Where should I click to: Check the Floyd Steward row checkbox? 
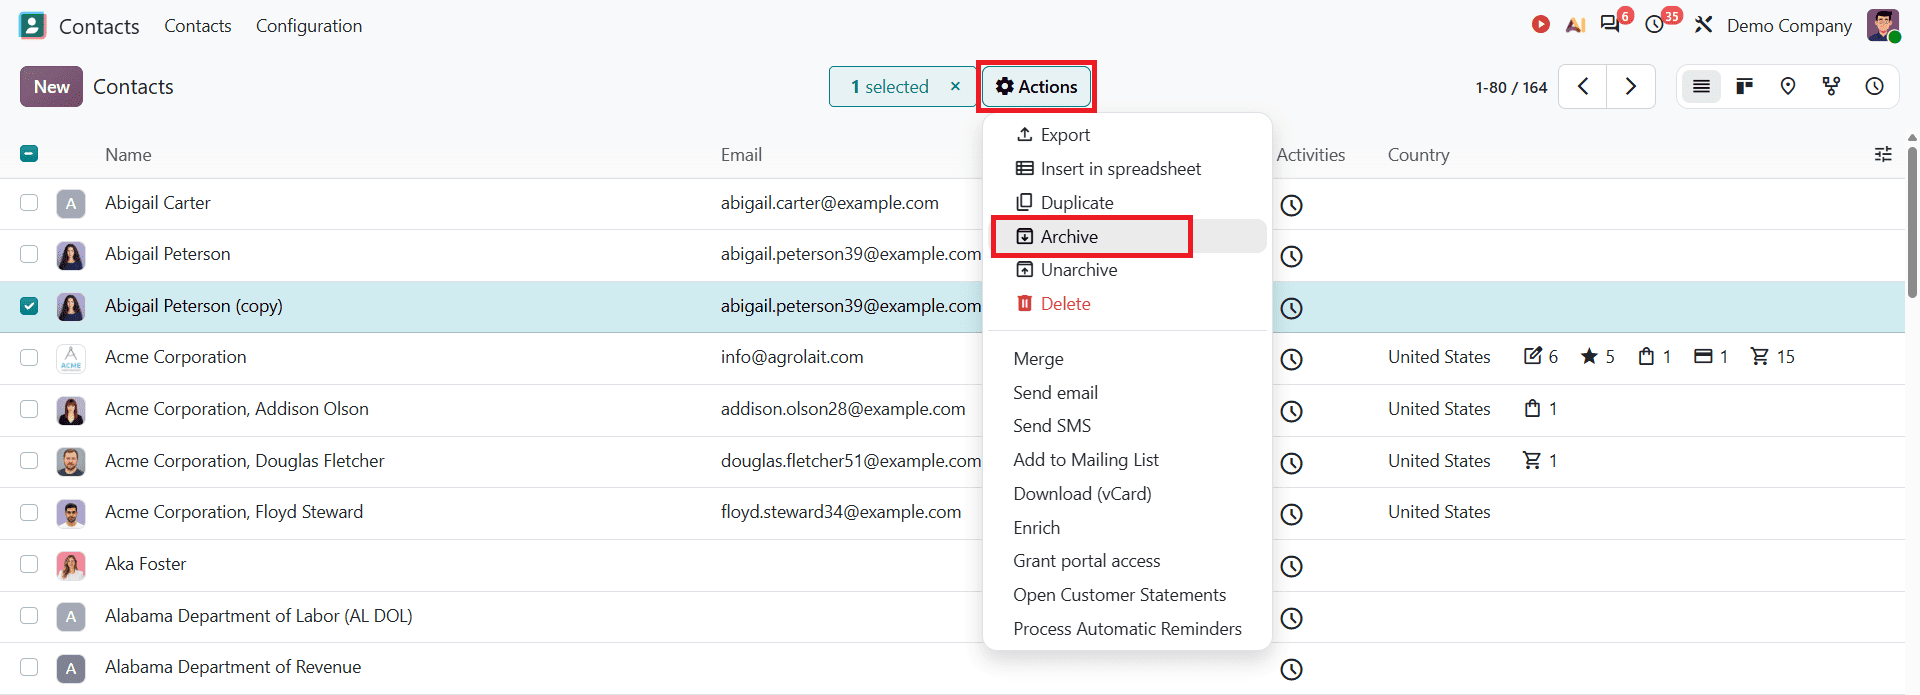pos(29,512)
